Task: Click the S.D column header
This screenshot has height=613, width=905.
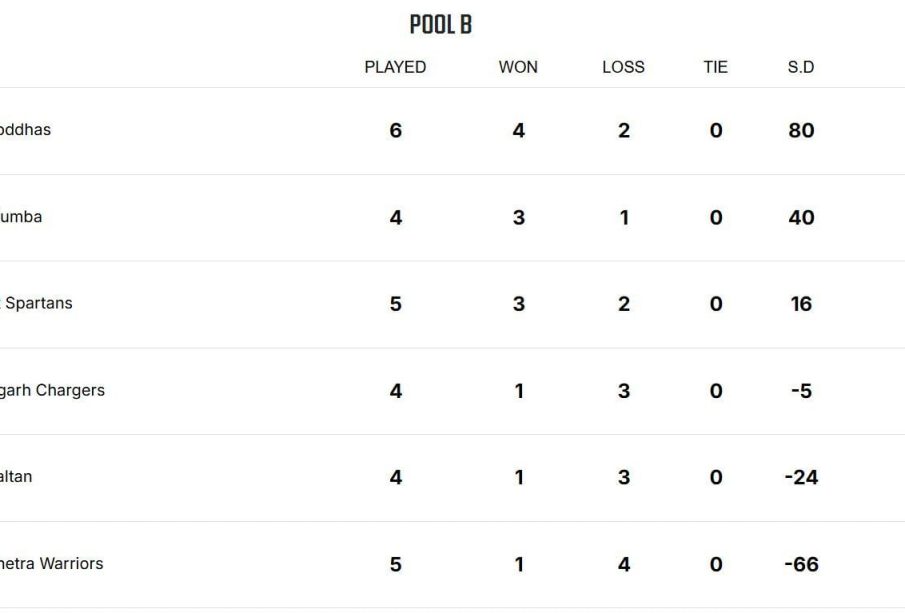Action: pyautogui.click(x=801, y=67)
